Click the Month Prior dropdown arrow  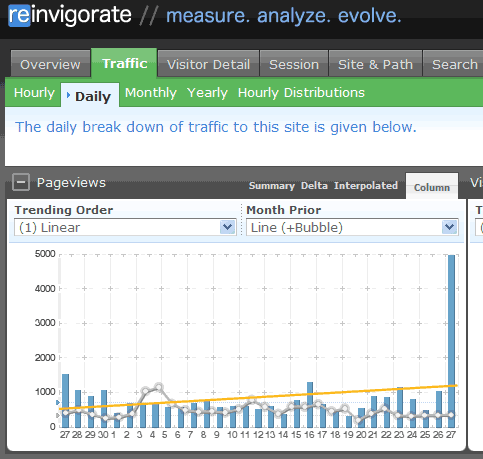449,228
